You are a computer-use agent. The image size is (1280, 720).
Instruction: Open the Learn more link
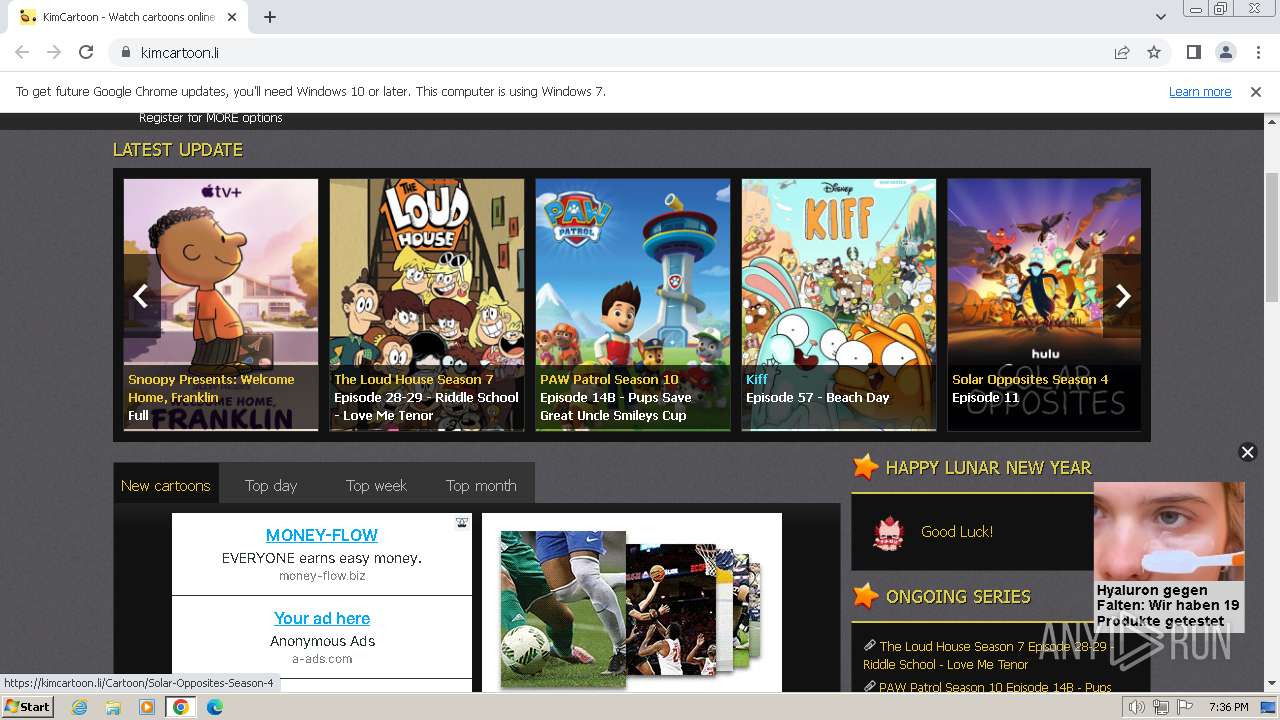click(1200, 91)
